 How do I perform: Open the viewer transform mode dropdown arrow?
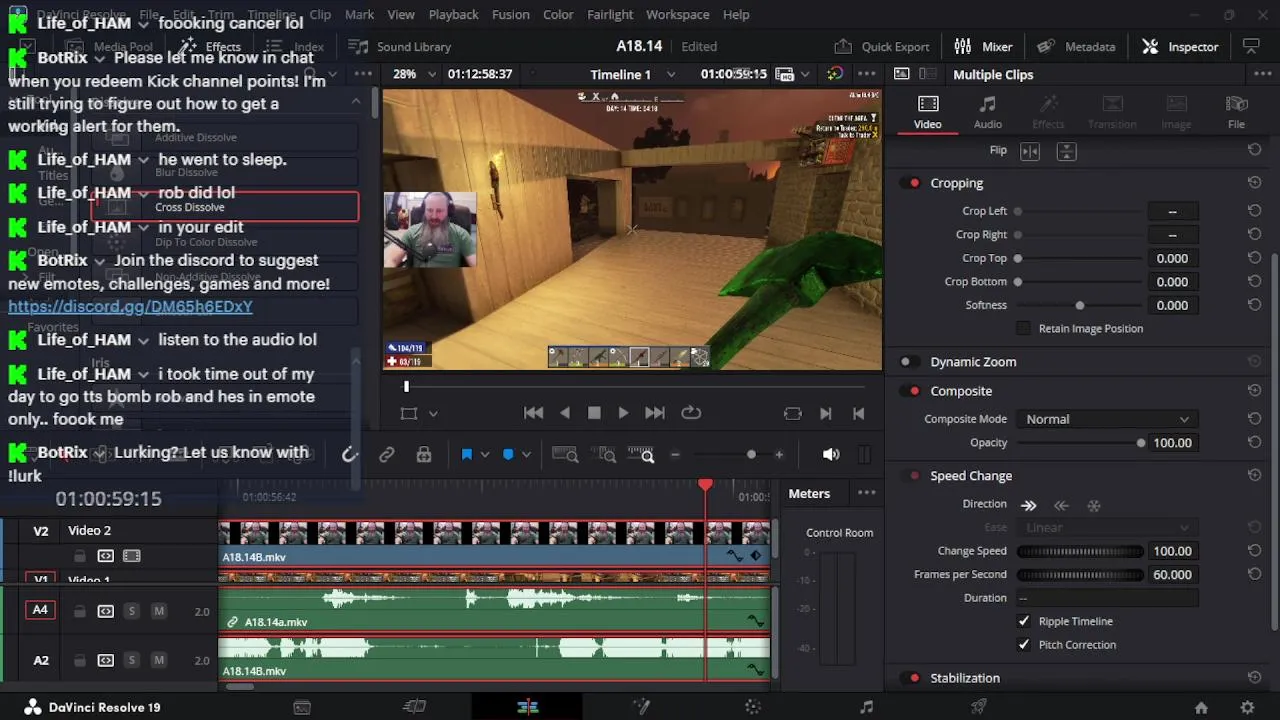coord(433,413)
